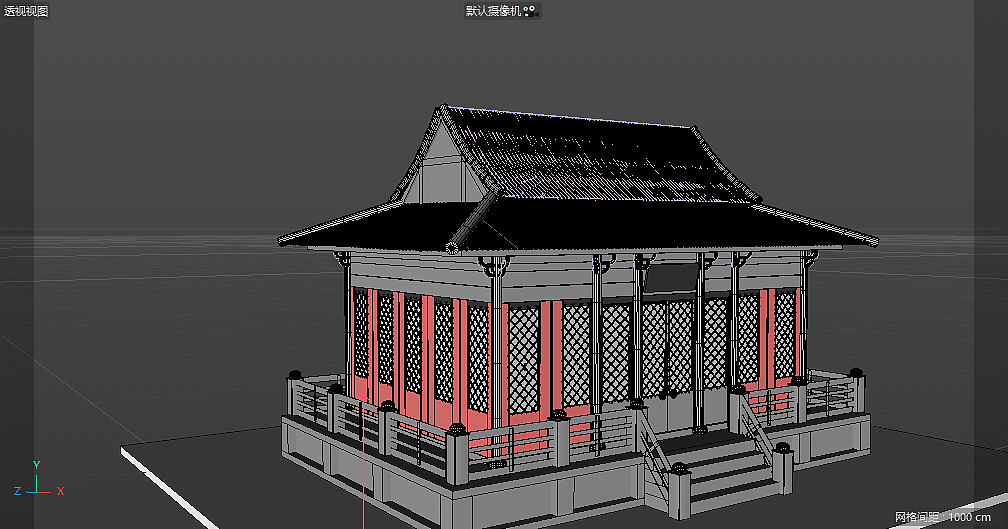Click the red X axis label of the gizmo
The width and height of the screenshot is (1008, 529).
[60, 491]
